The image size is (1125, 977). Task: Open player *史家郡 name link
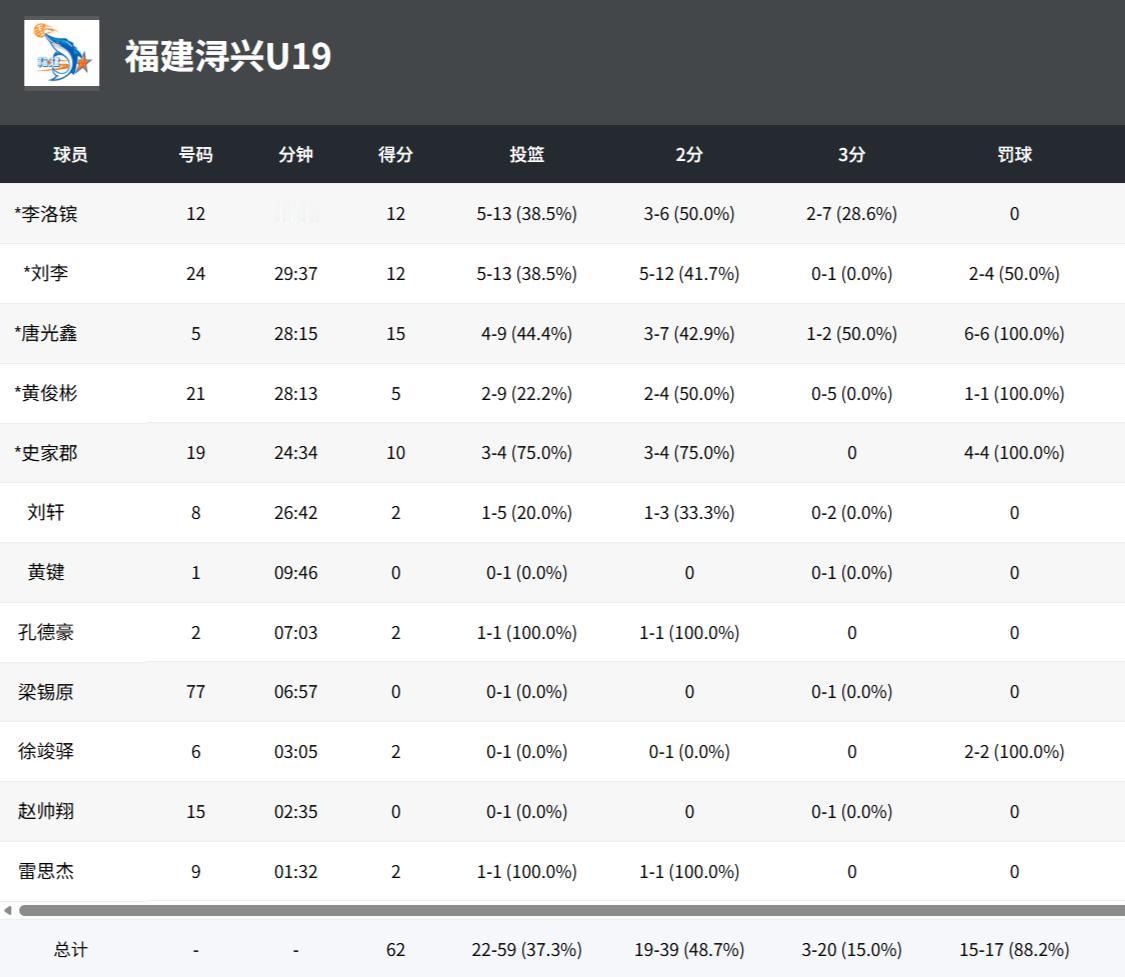click(x=46, y=453)
